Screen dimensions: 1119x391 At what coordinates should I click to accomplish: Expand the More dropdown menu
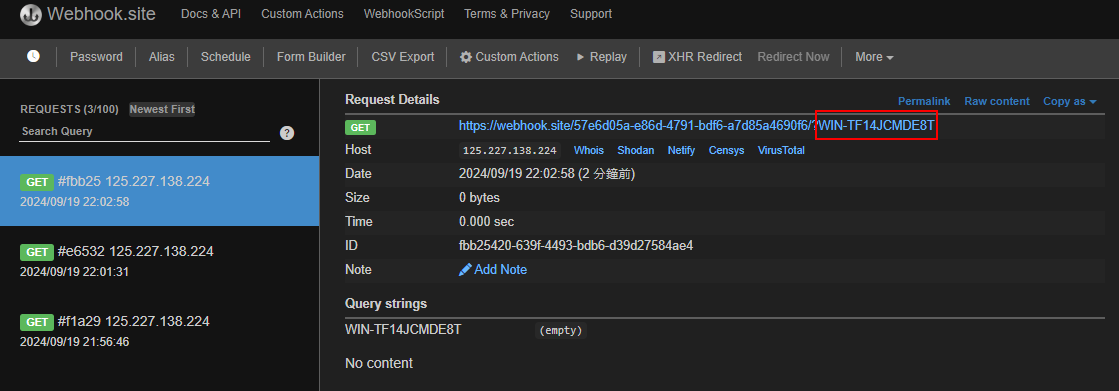click(x=874, y=57)
